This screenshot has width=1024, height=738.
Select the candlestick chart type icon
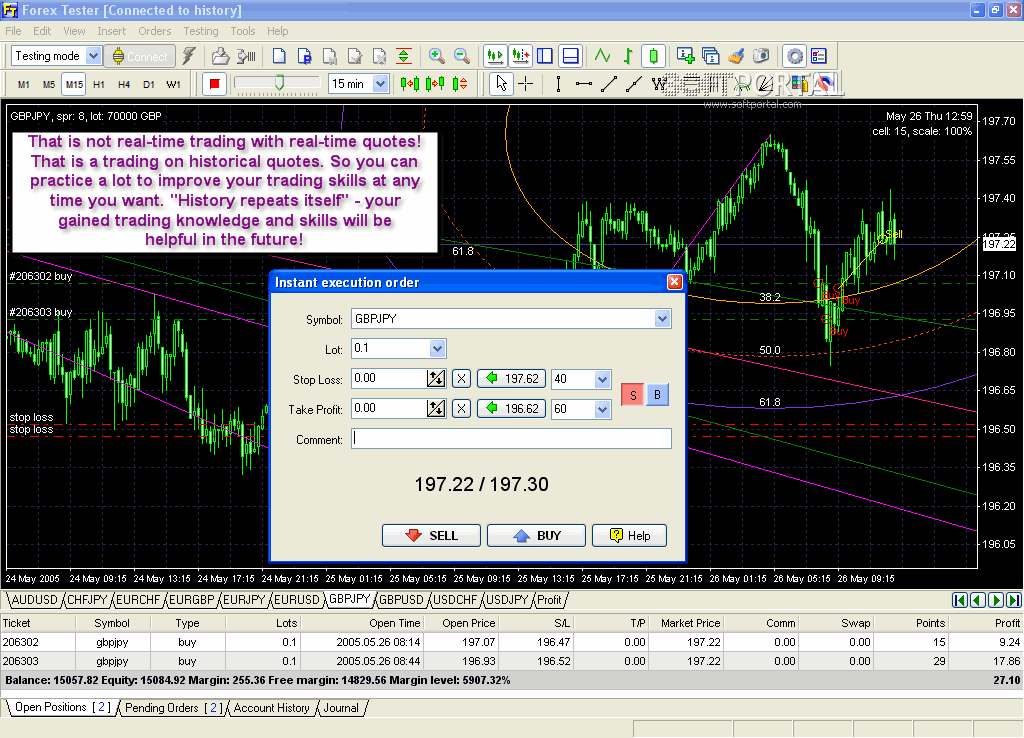click(x=653, y=56)
